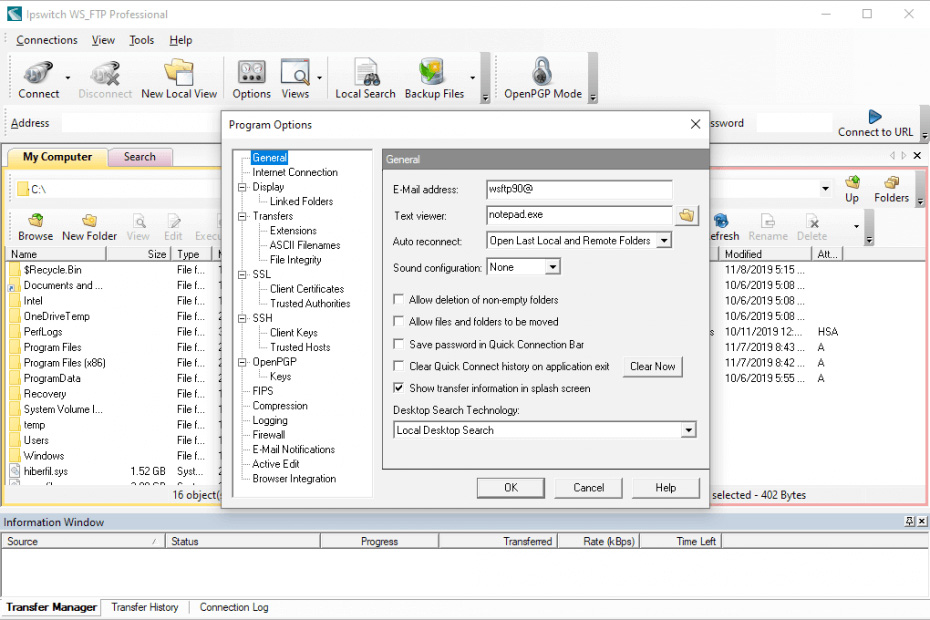Expand the Sound configuration dropdown
This screenshot has width=930, height=620.
[x=552, y=267]
